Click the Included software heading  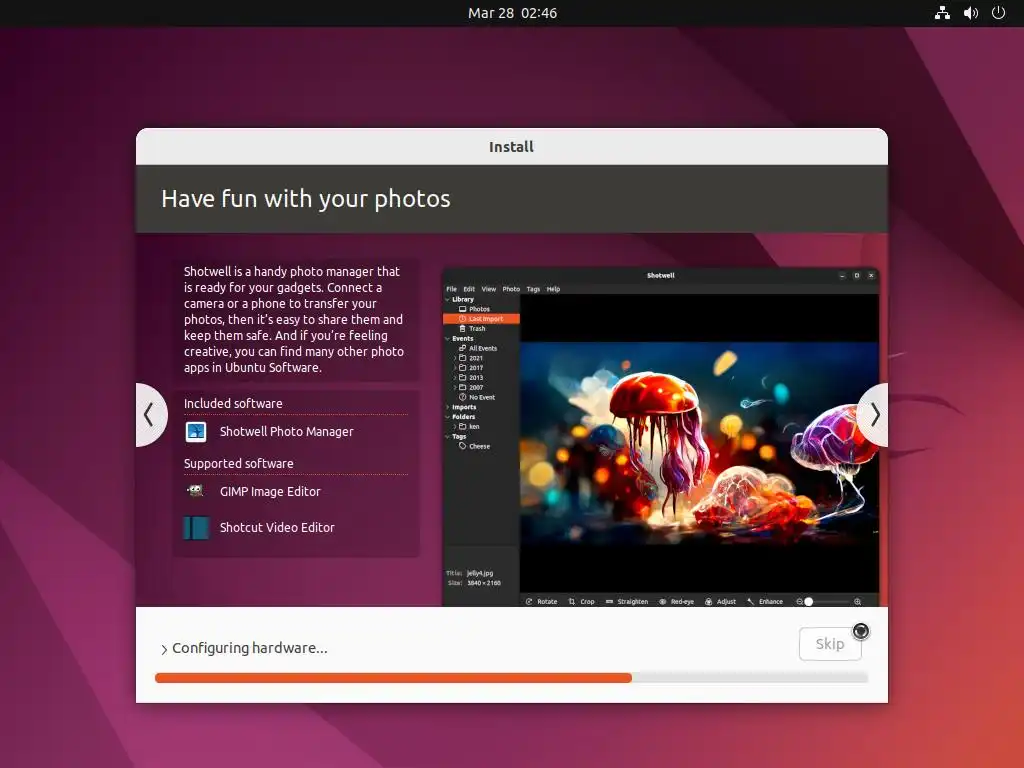(233, 404)
